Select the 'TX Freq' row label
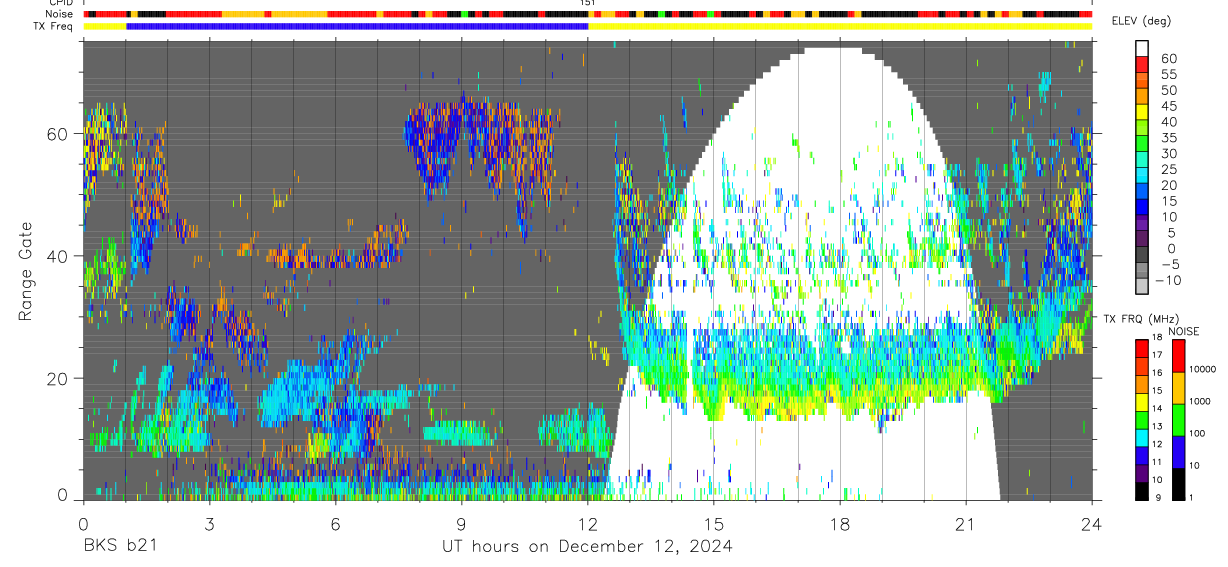1228x567 pixels. (x=54, y=27)
